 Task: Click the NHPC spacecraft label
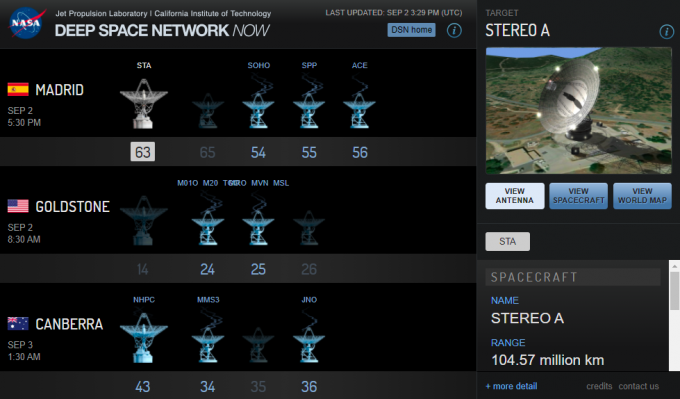pos(144,300)
